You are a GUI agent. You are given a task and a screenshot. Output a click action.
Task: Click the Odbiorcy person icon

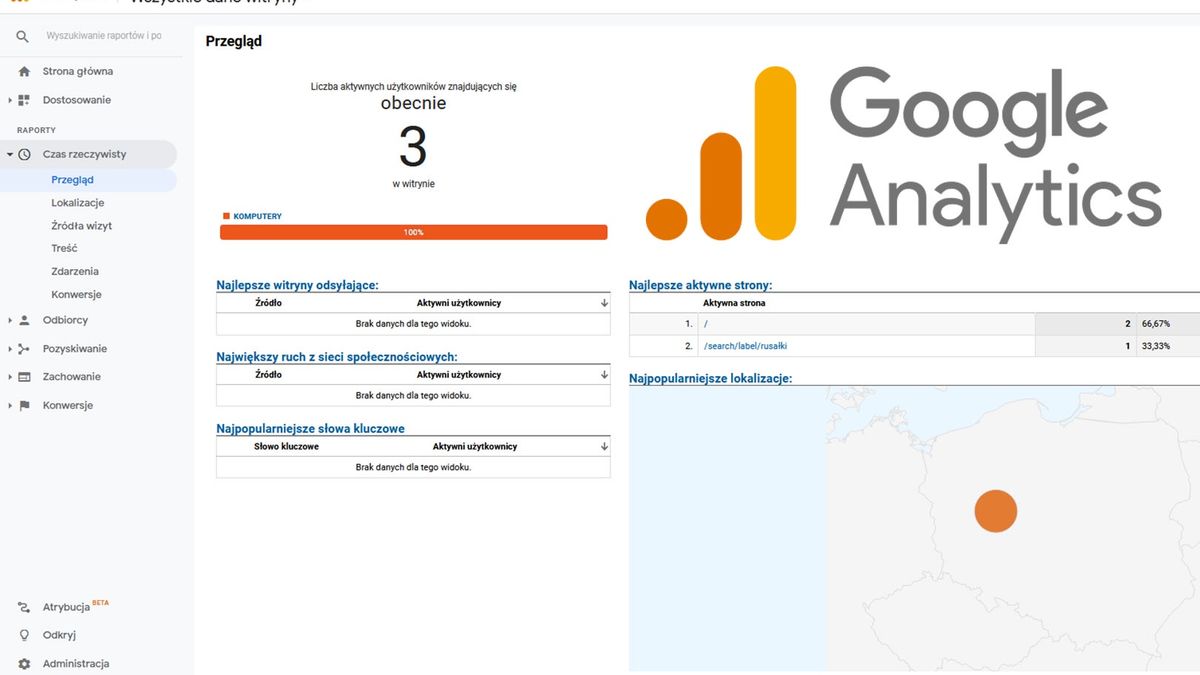click(x=24, y=321)
